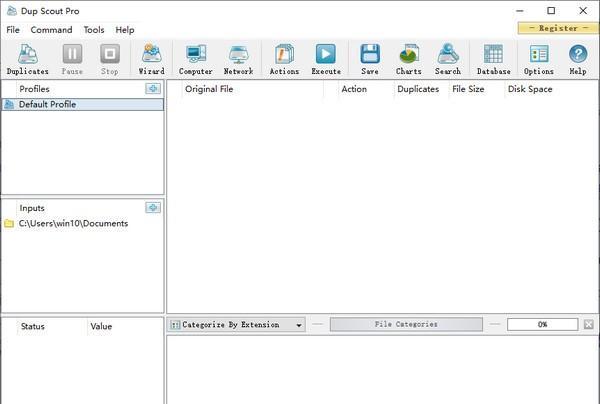This screenshot has width=600, height=404.
Task: Open the Network scan icon
Action: [238, 59]
